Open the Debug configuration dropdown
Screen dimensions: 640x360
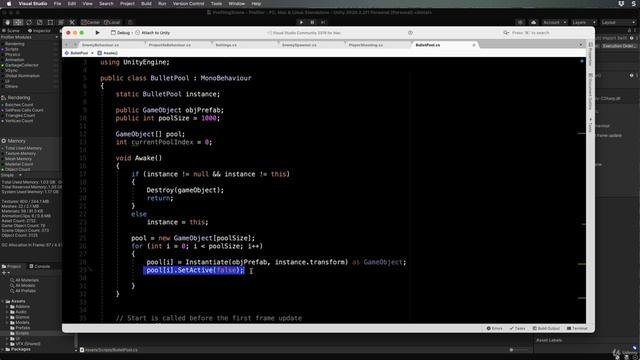121,33
